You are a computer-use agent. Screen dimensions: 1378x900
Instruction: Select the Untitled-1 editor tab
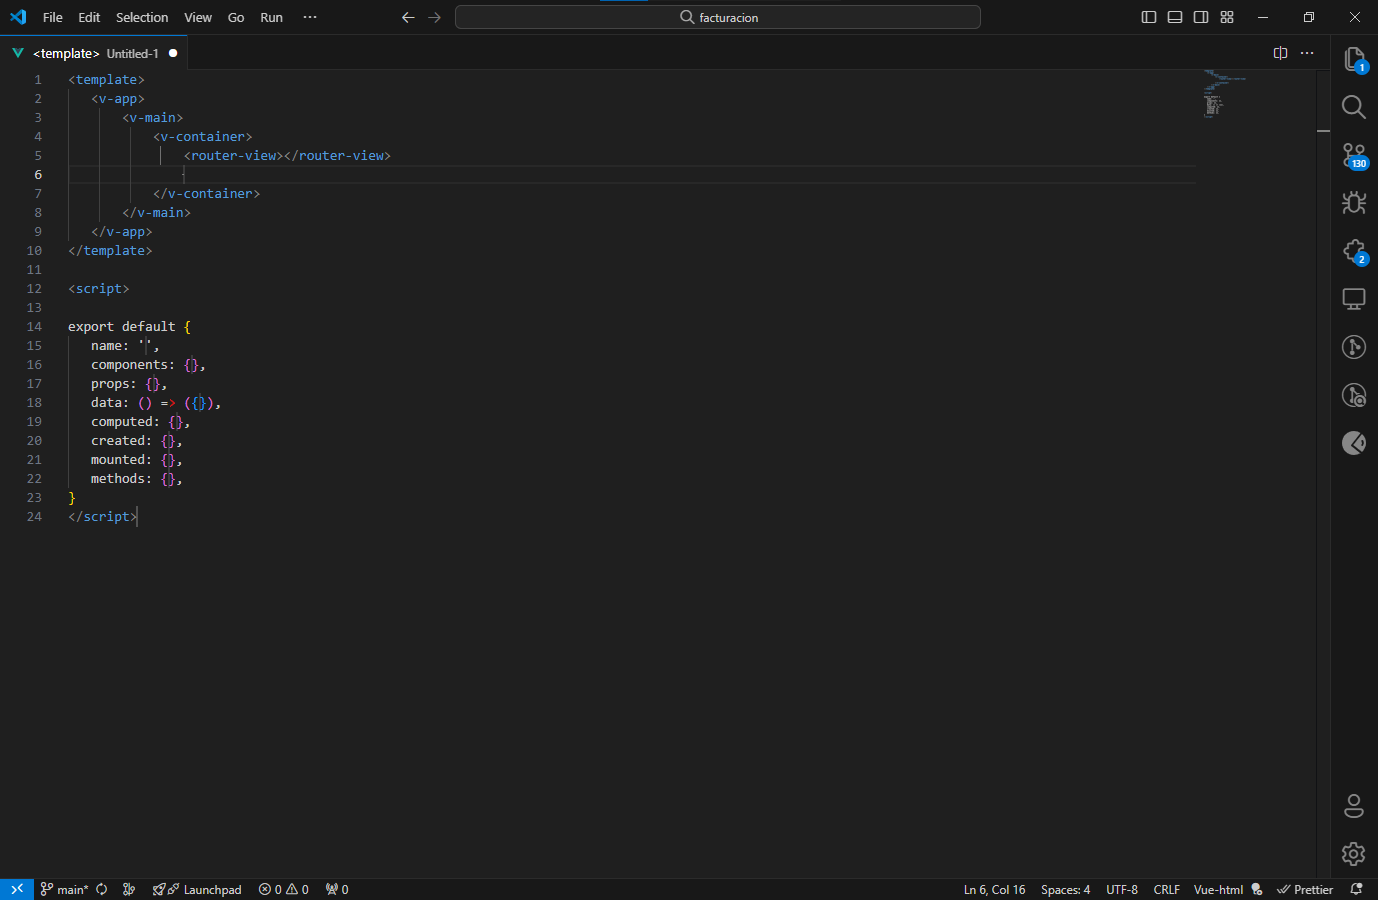[x=95, y=53]
